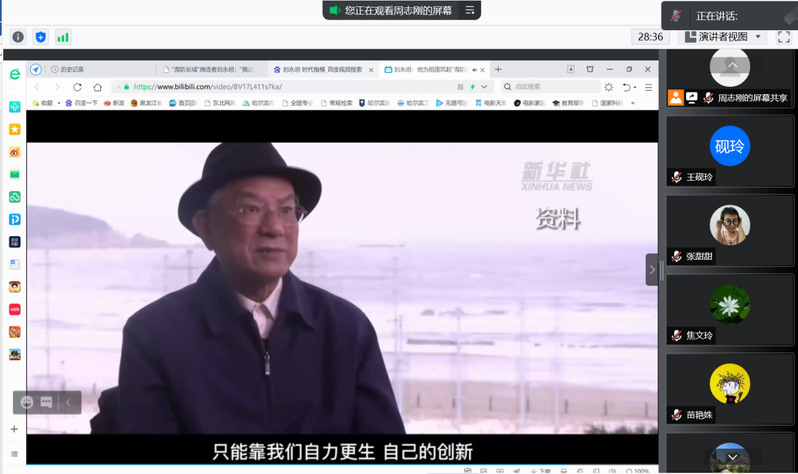Open 东北网 bookmark
Screen dimensions: 798x474
coord(220,103)
